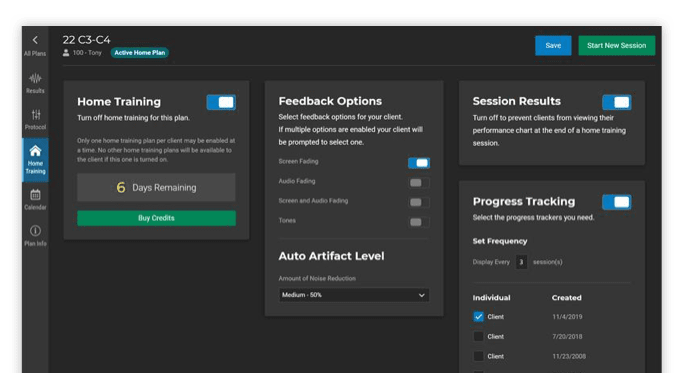This screenshot has height=373, width=684.
Task: Open the Protocol sliders icon
Action: click(36, 114)
